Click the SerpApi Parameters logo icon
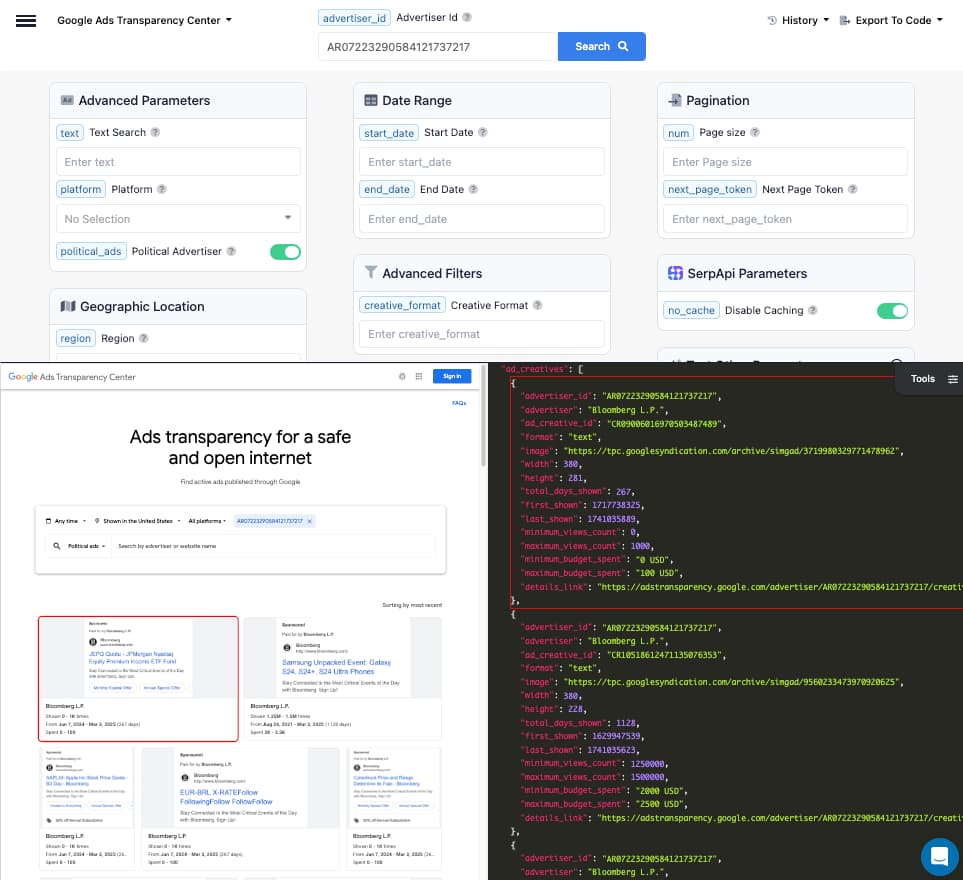 coord(675,273)
